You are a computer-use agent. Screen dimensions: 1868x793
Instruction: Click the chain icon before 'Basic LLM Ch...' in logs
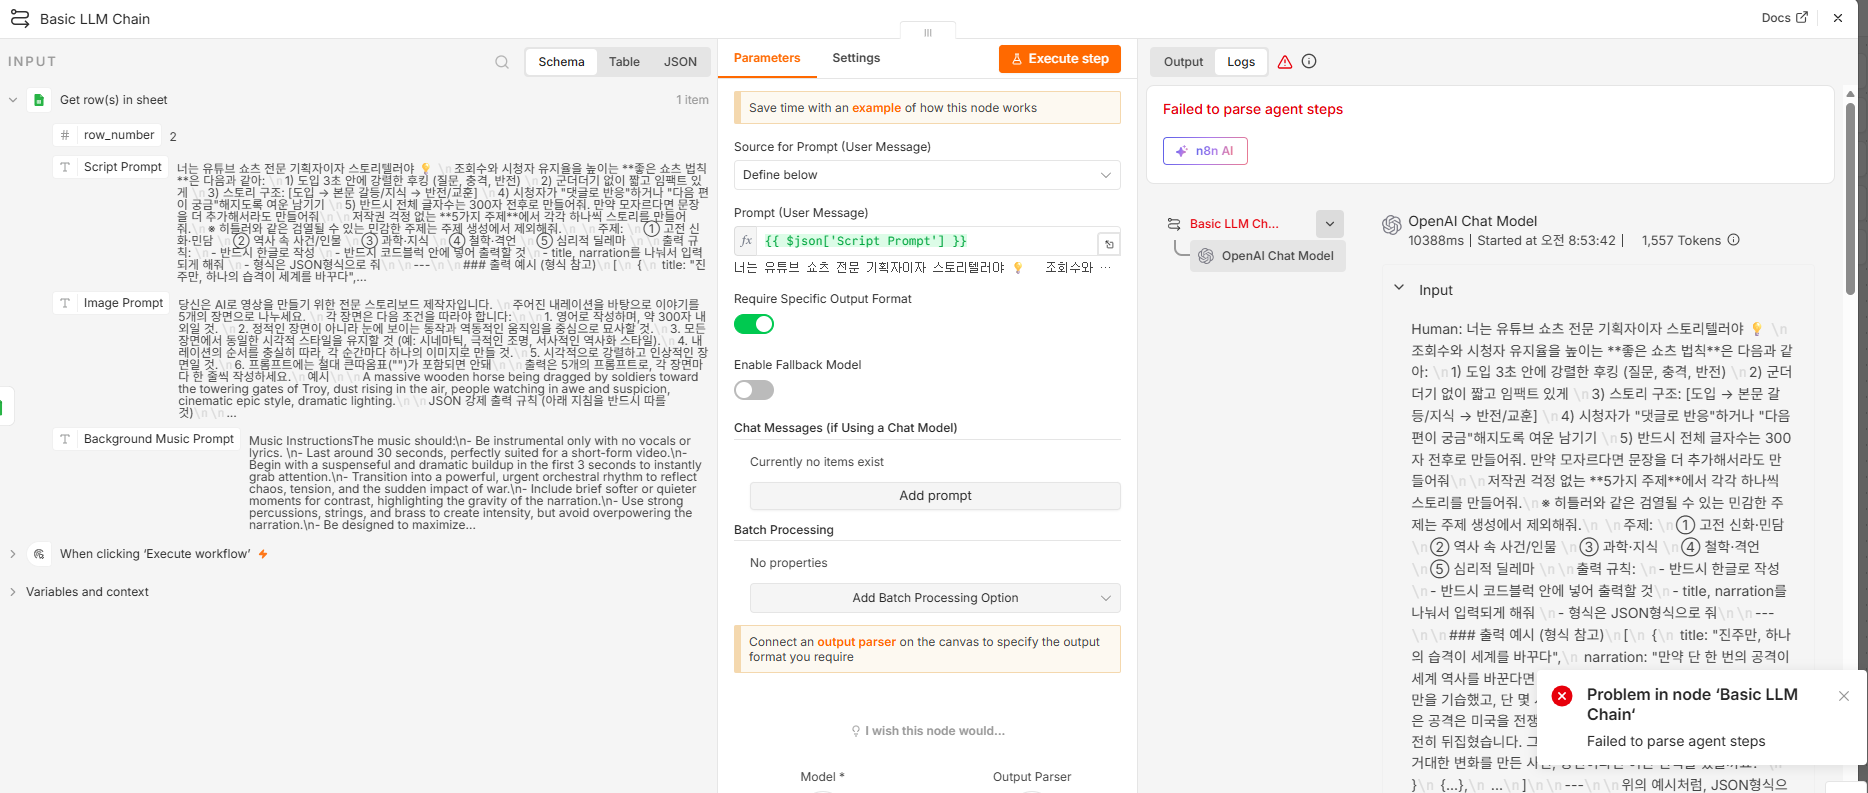coord(1174,224)
